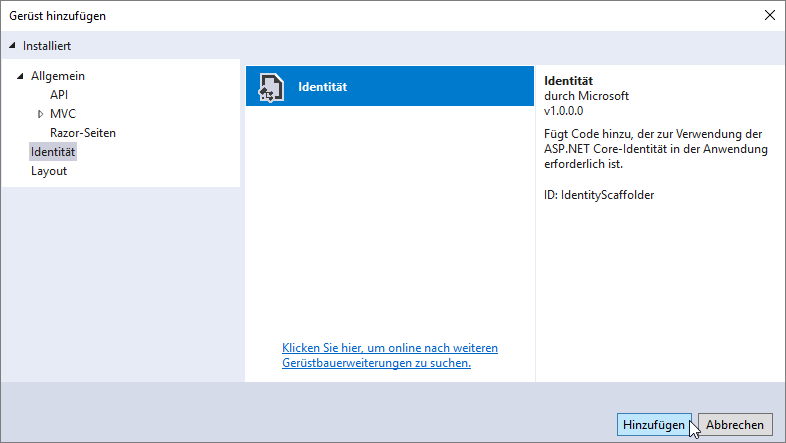786x443 pixels.
Task: Click the Gerüst hinzufügen title bar
Action: tap(300, 15)
